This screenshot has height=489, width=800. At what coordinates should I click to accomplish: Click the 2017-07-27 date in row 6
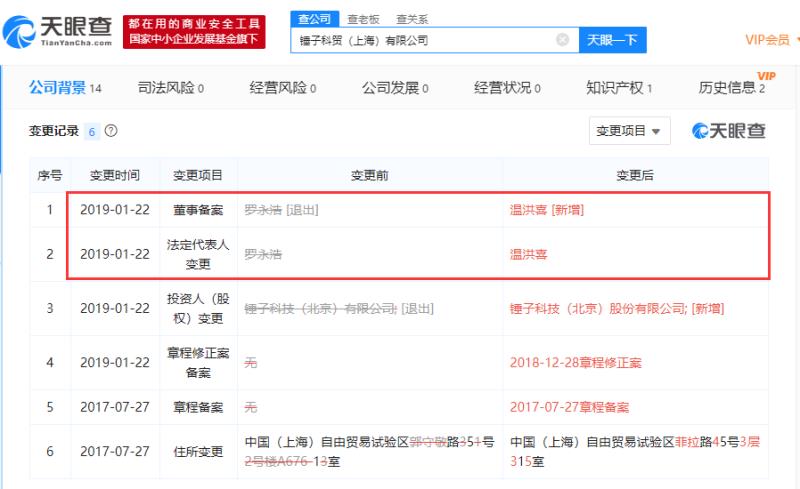(x=115, y=452)
